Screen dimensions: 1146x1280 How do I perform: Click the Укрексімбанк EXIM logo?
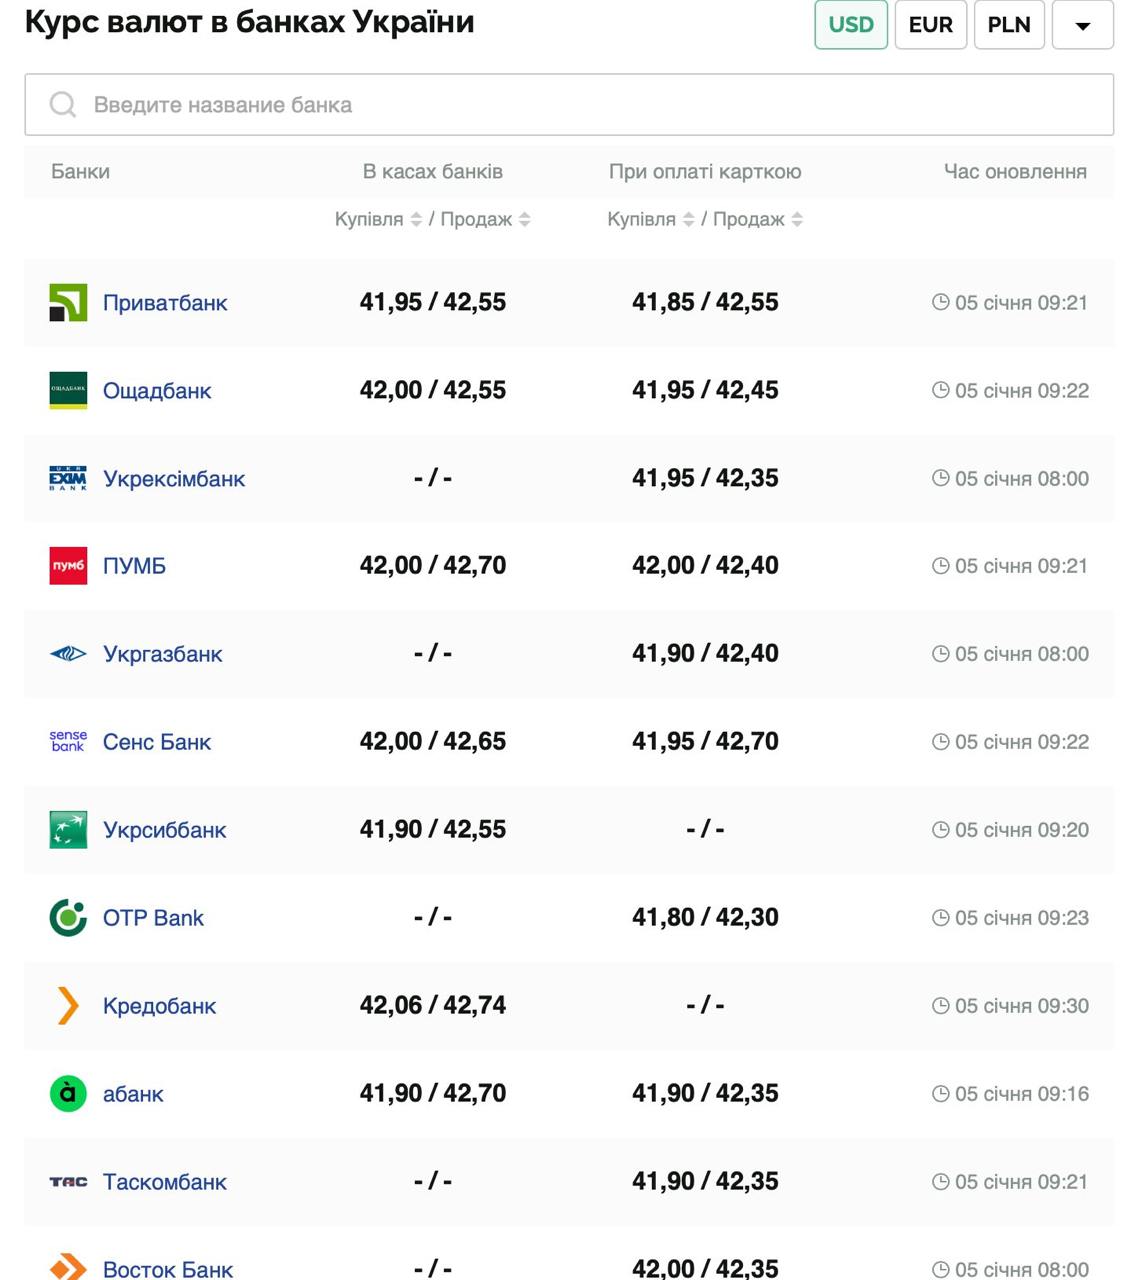point(68,479)
